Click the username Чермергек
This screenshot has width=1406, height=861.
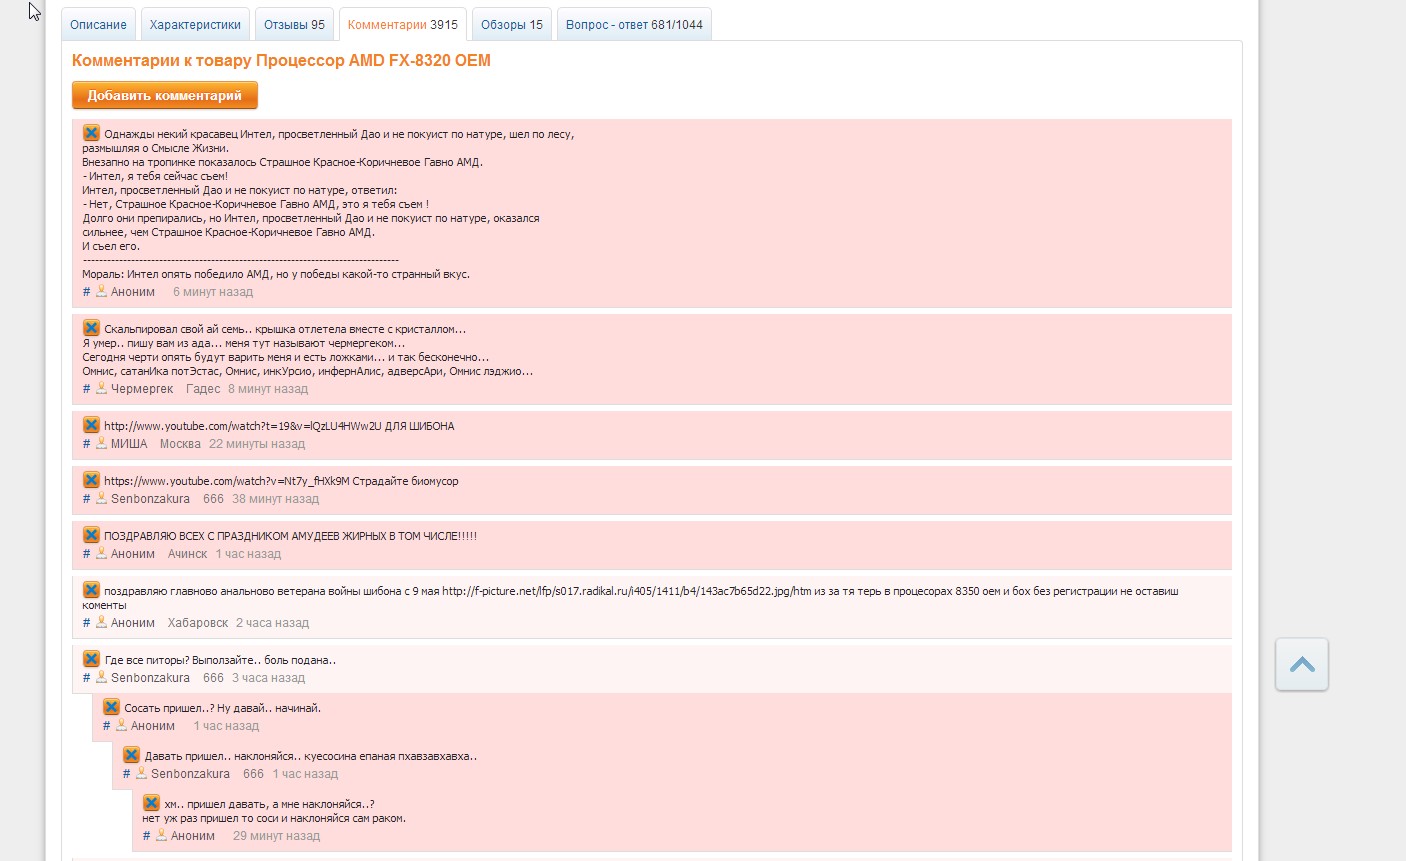coord(142,389)
